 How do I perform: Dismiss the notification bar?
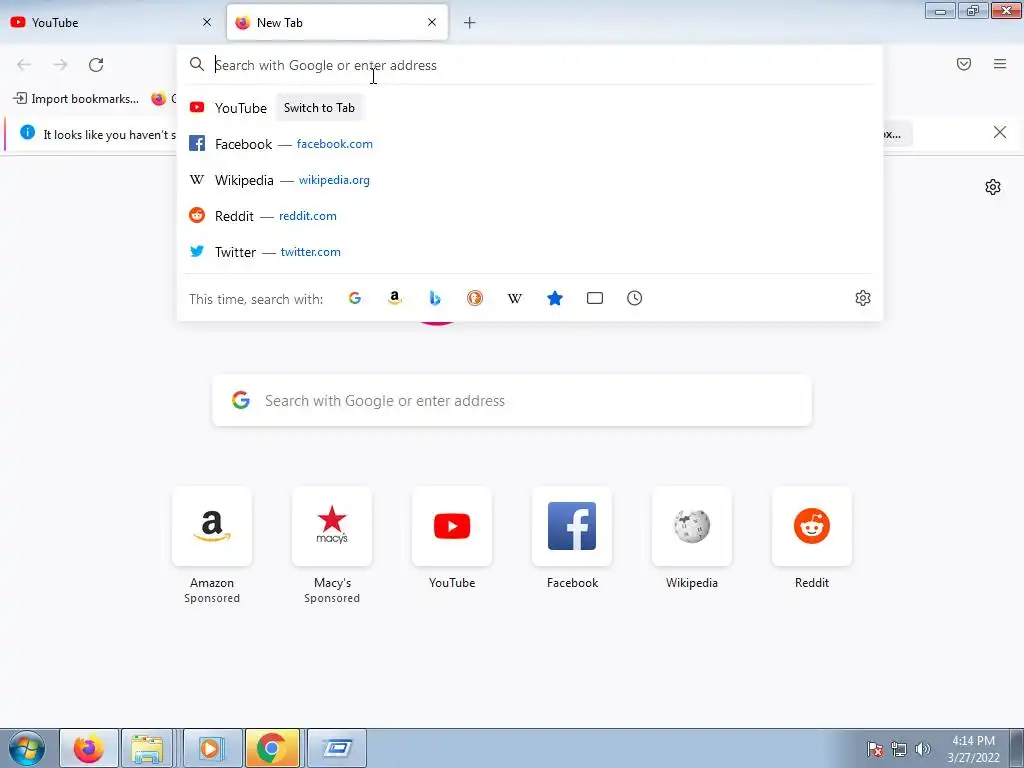coord(999,133)
